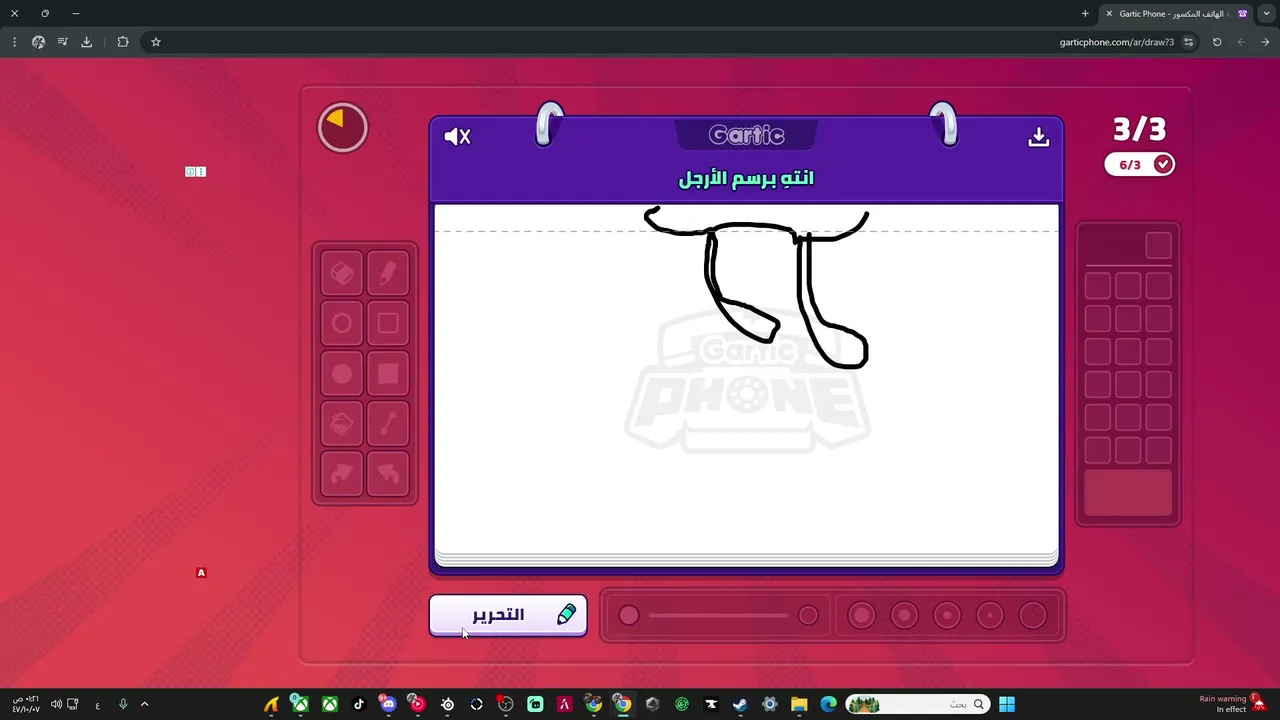Reload the page with the refresh icon
Screen dimensions: 1280x720
(x=1217, y=42)
